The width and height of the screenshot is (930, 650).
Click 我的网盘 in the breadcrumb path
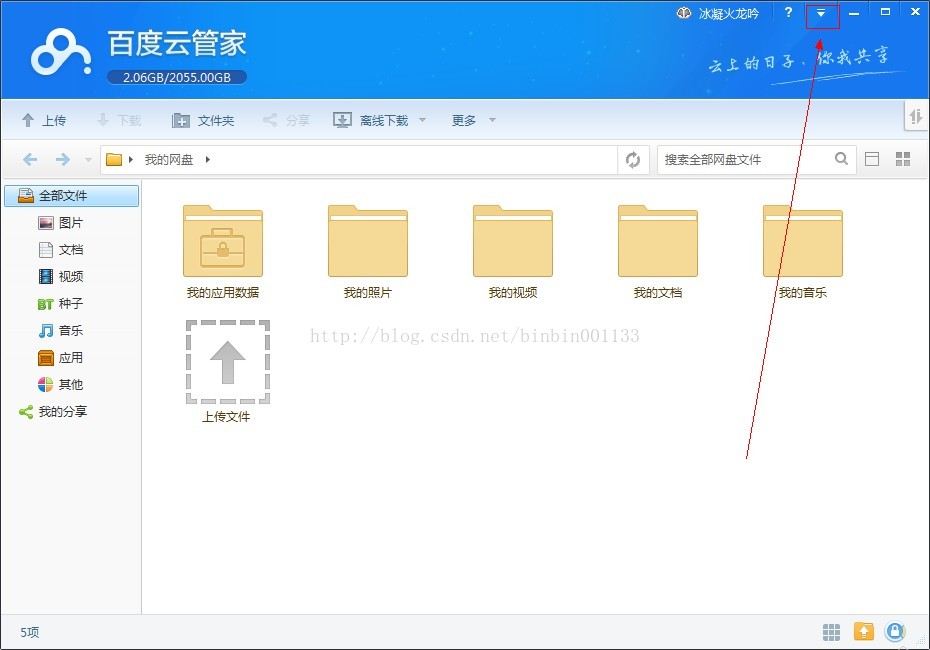tap(169, 160)
